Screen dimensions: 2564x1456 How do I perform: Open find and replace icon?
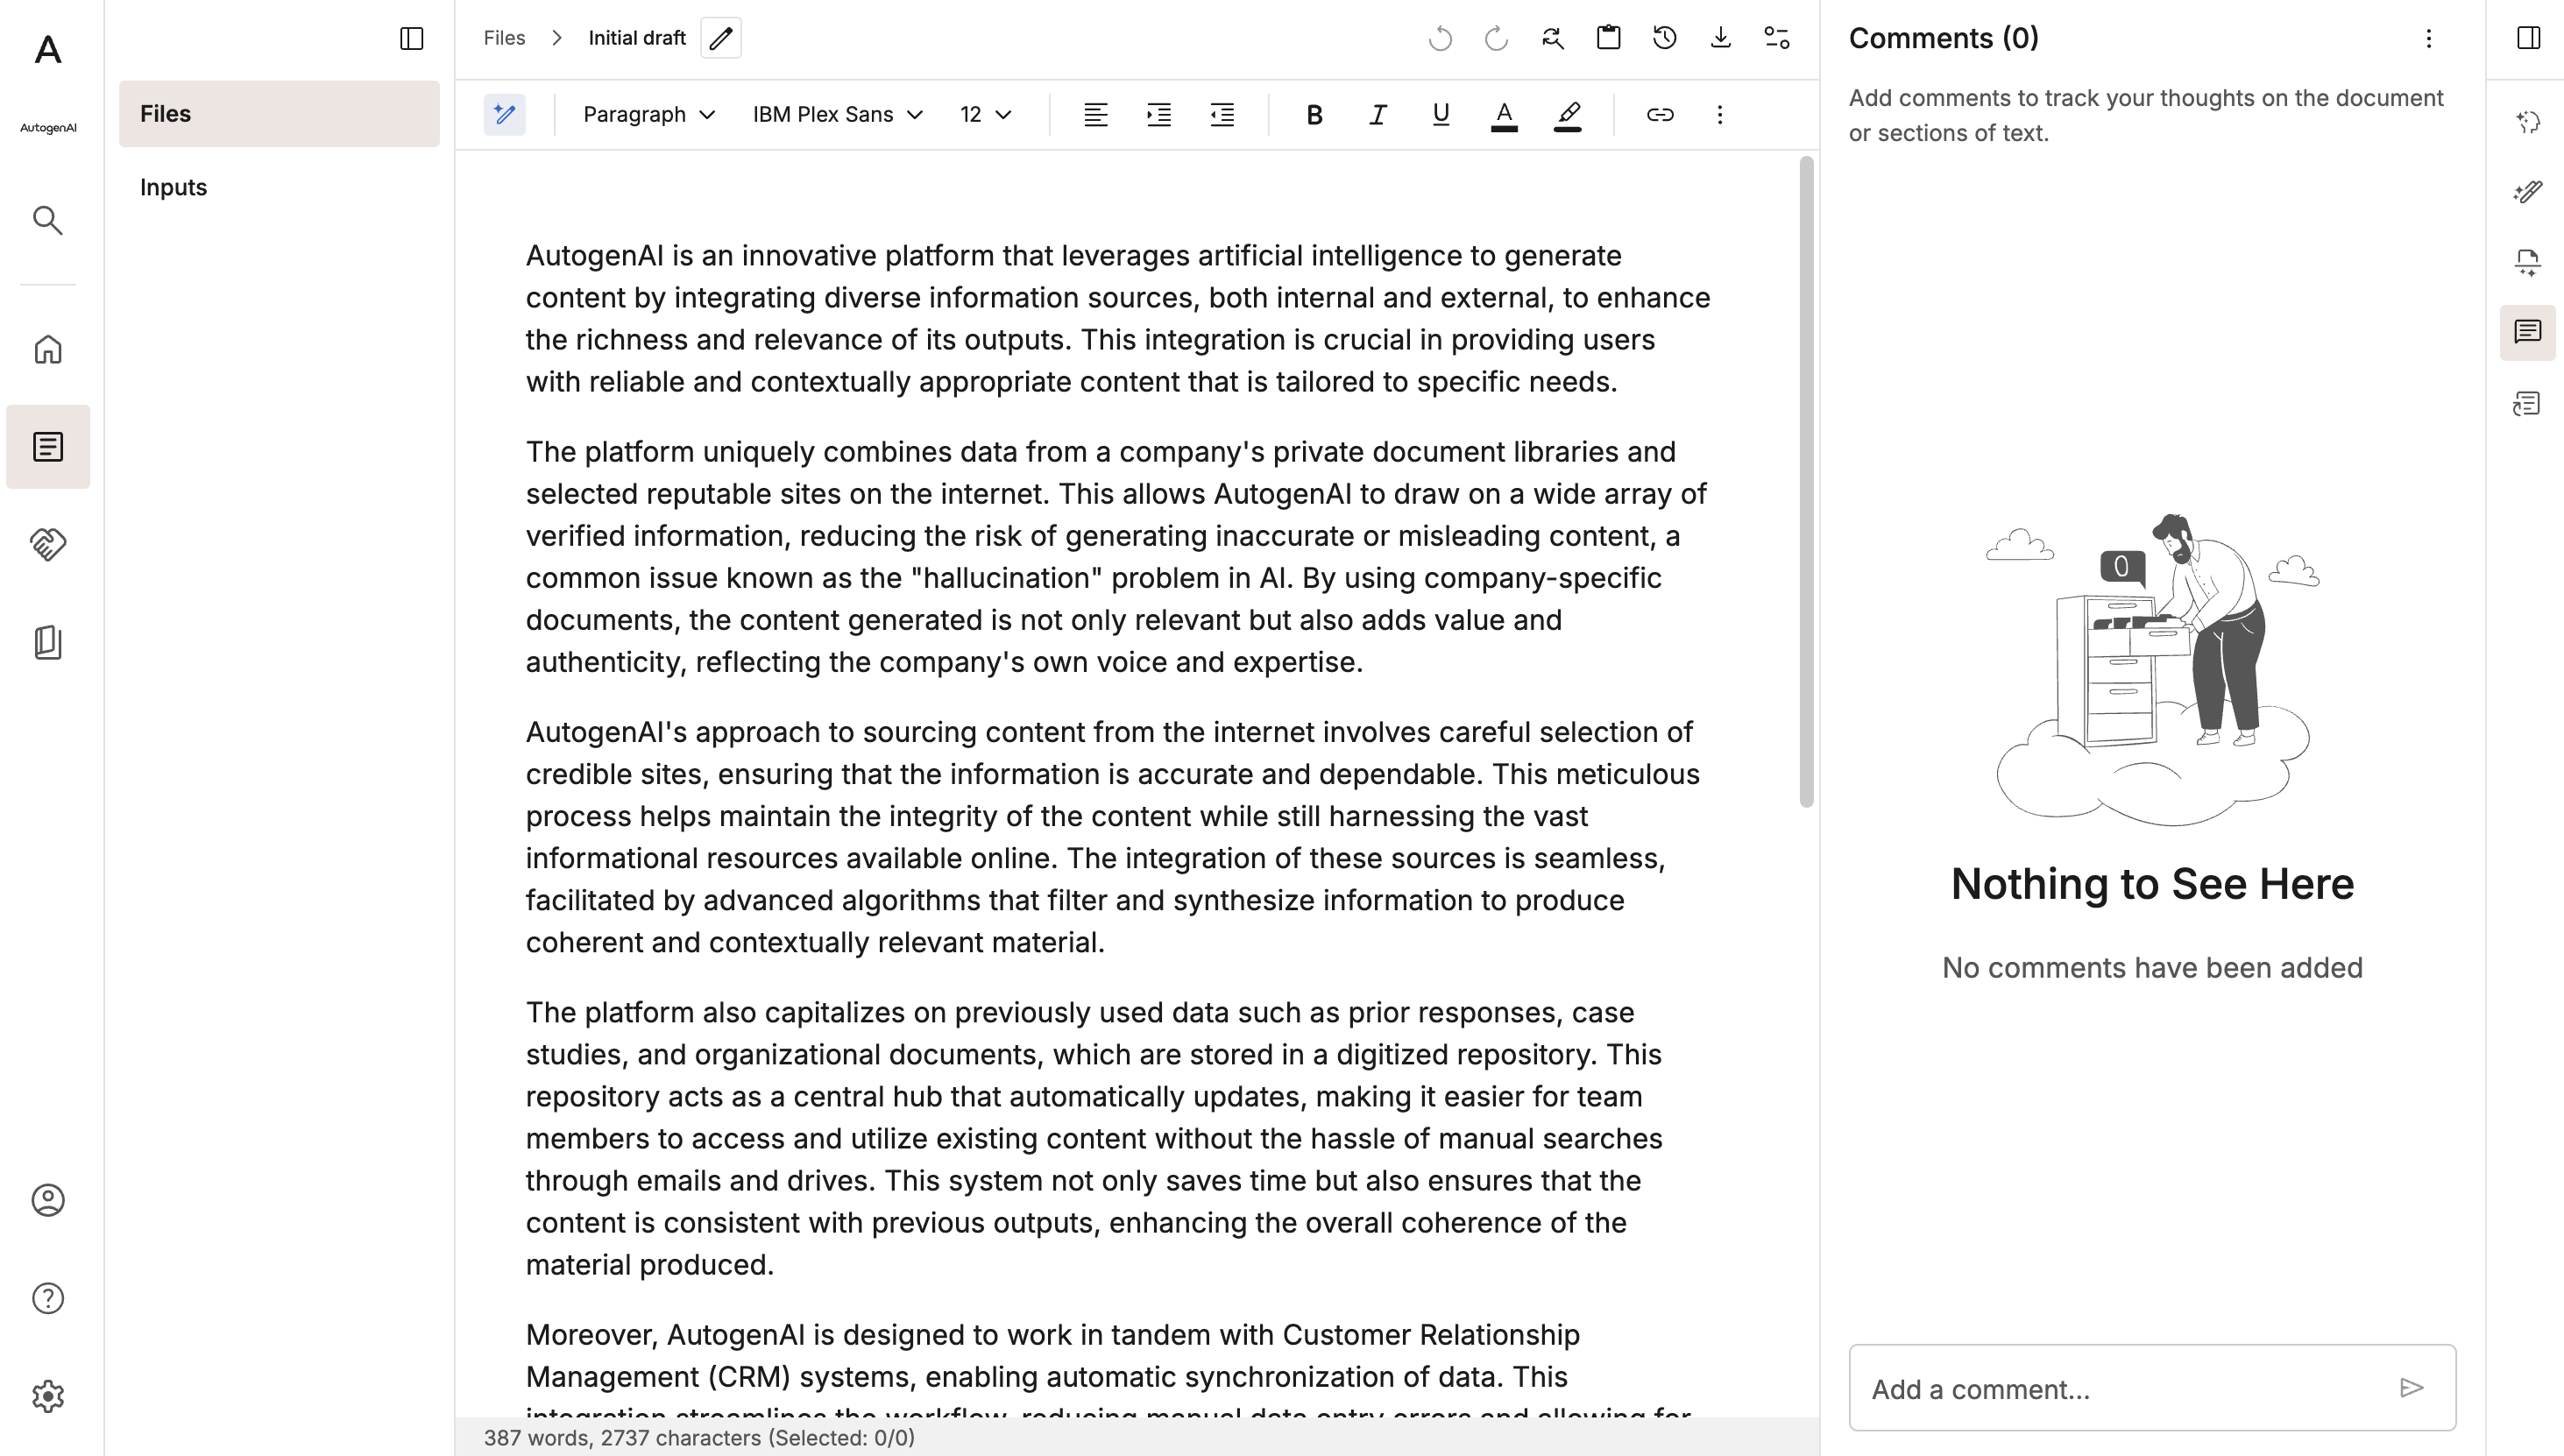coord(1552,38)
